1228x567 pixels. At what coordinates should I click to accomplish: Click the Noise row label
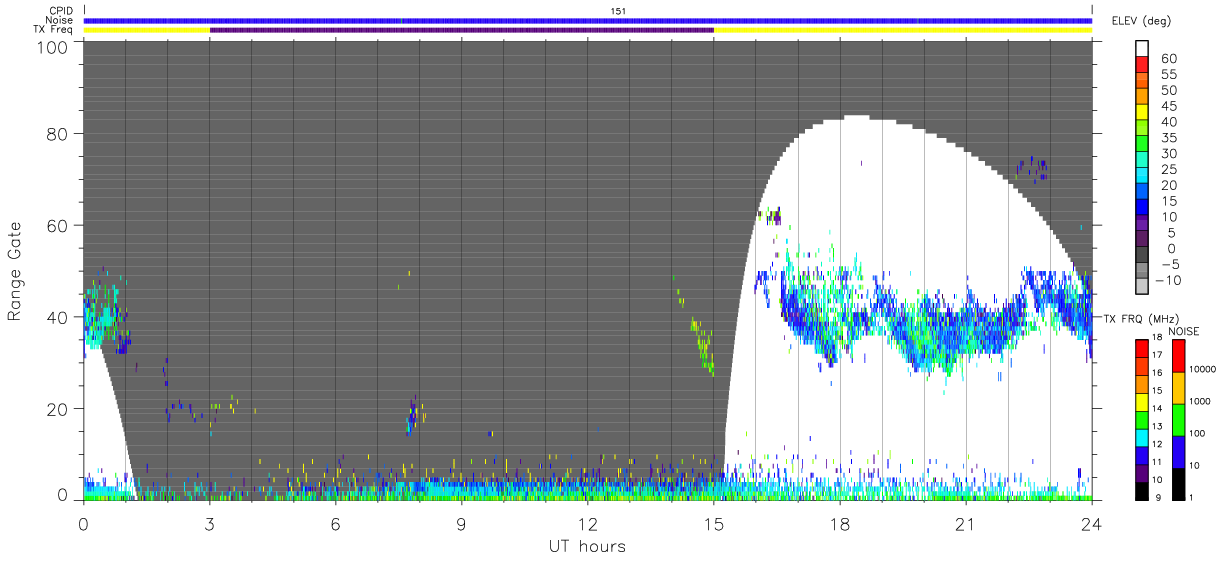(x=60, y=20)
